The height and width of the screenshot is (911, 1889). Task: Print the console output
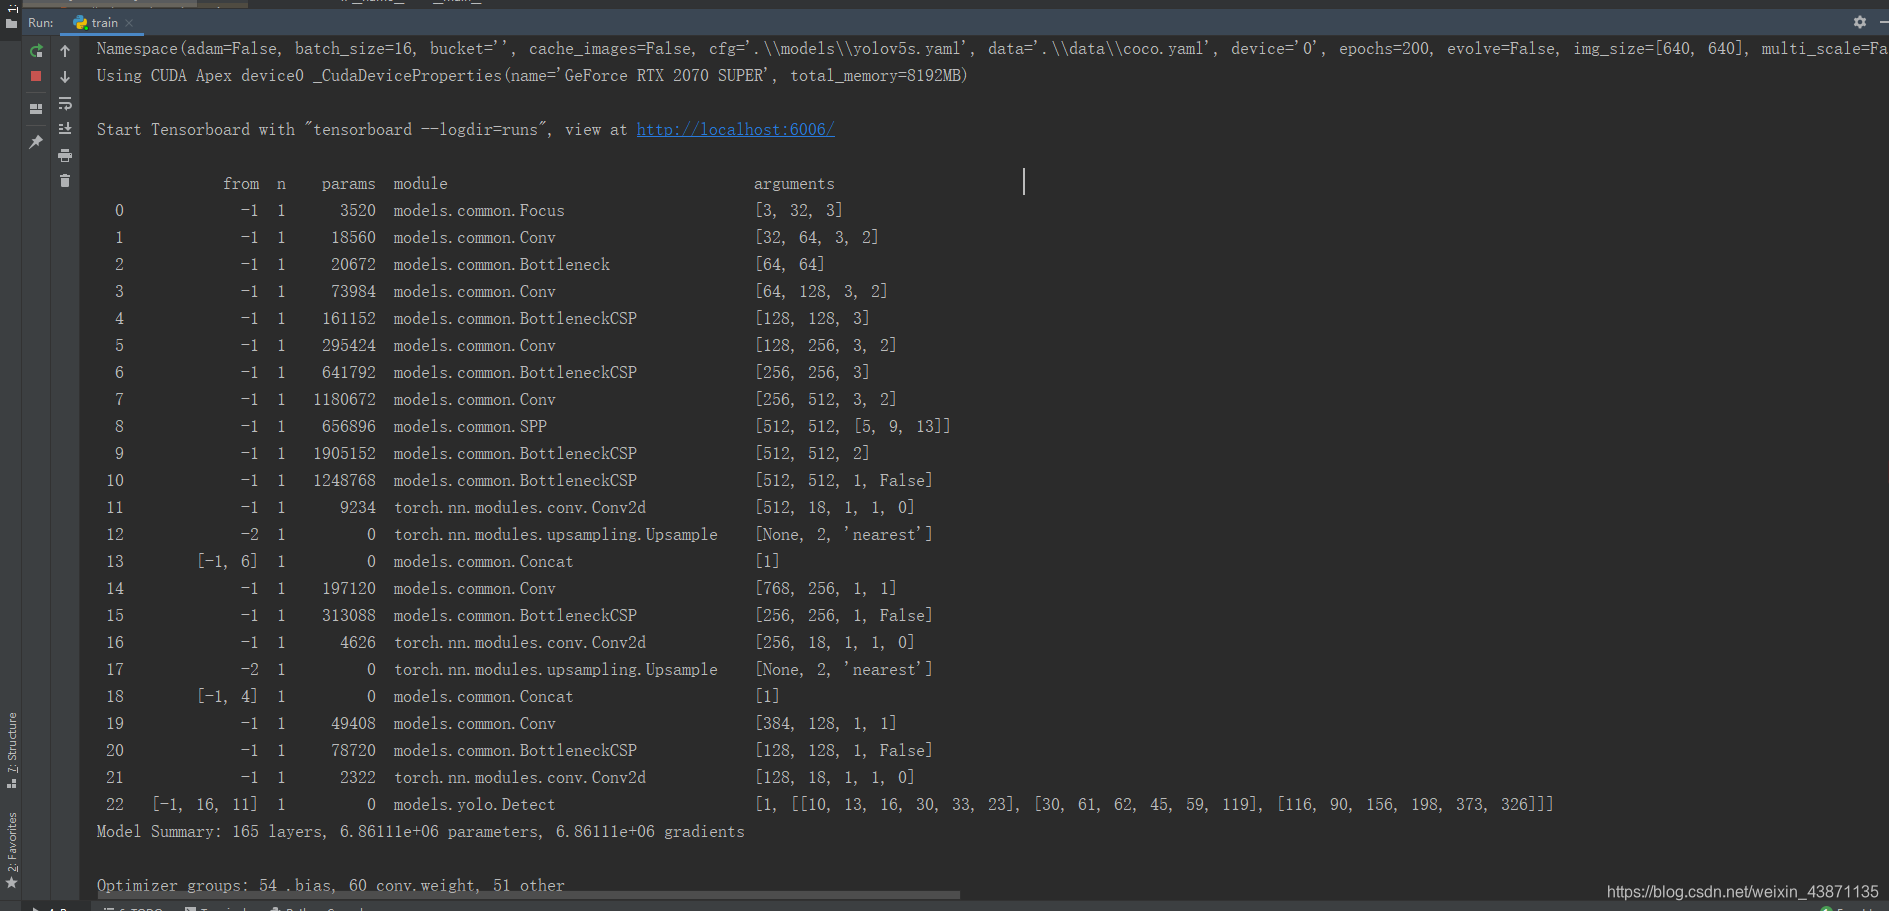[x=65, y=155]
